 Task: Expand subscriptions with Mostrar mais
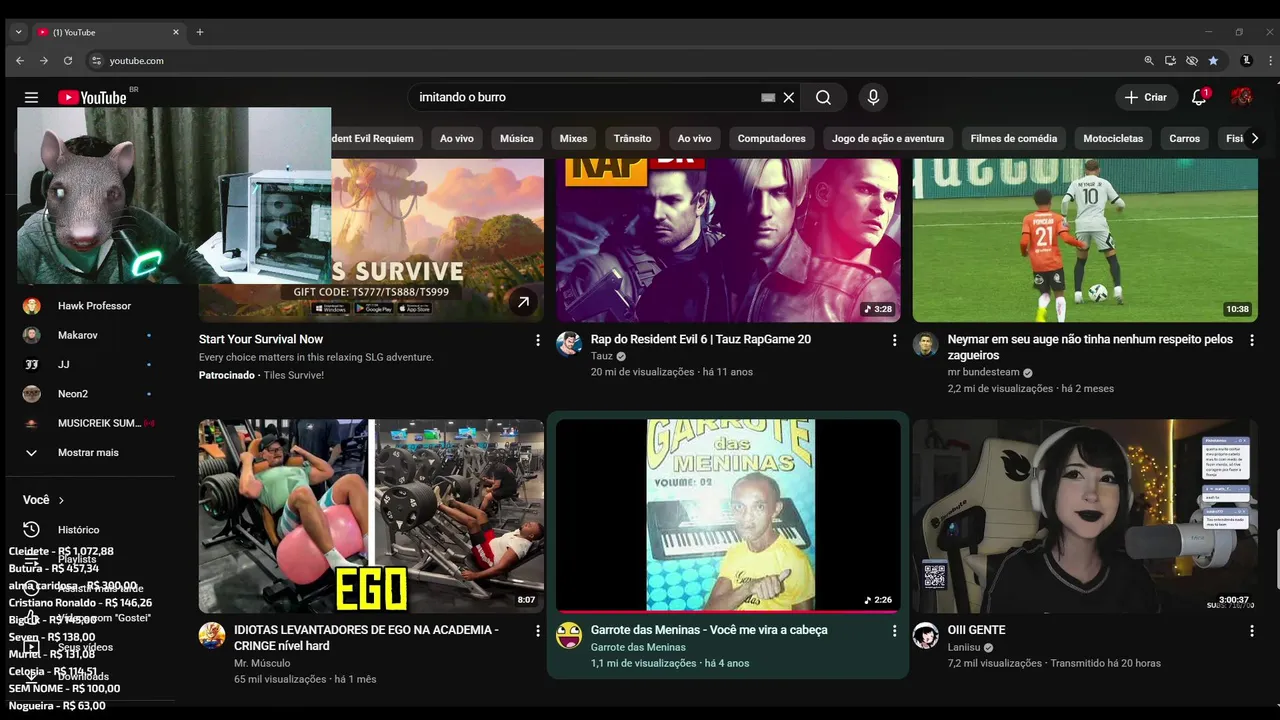(x=88, y=453)
